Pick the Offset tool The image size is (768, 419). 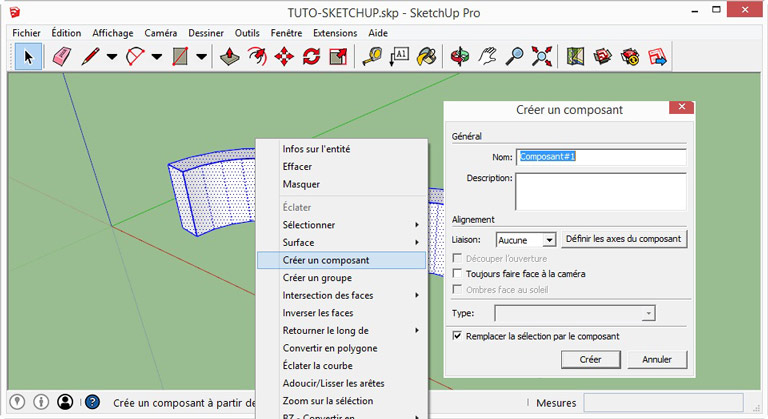257,56
